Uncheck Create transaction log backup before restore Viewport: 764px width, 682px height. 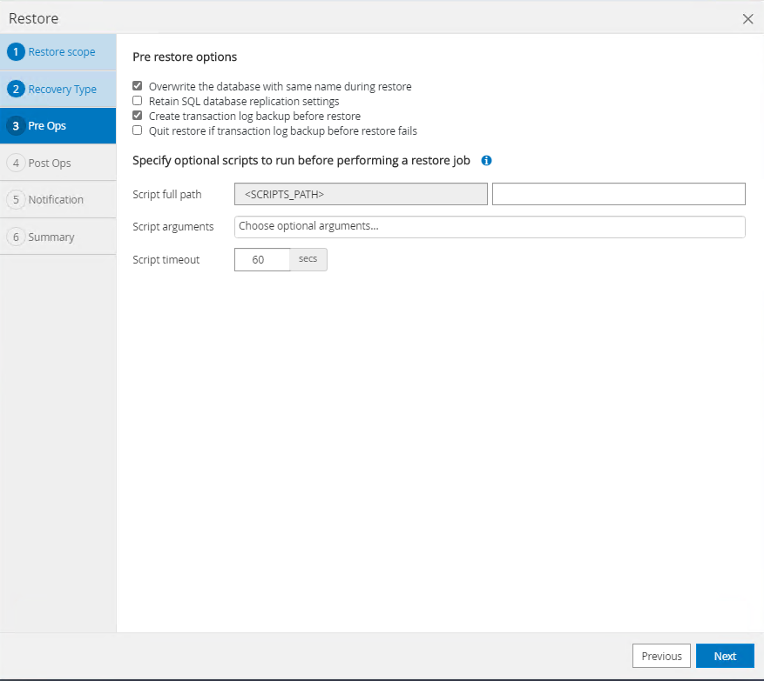[138, 116]
